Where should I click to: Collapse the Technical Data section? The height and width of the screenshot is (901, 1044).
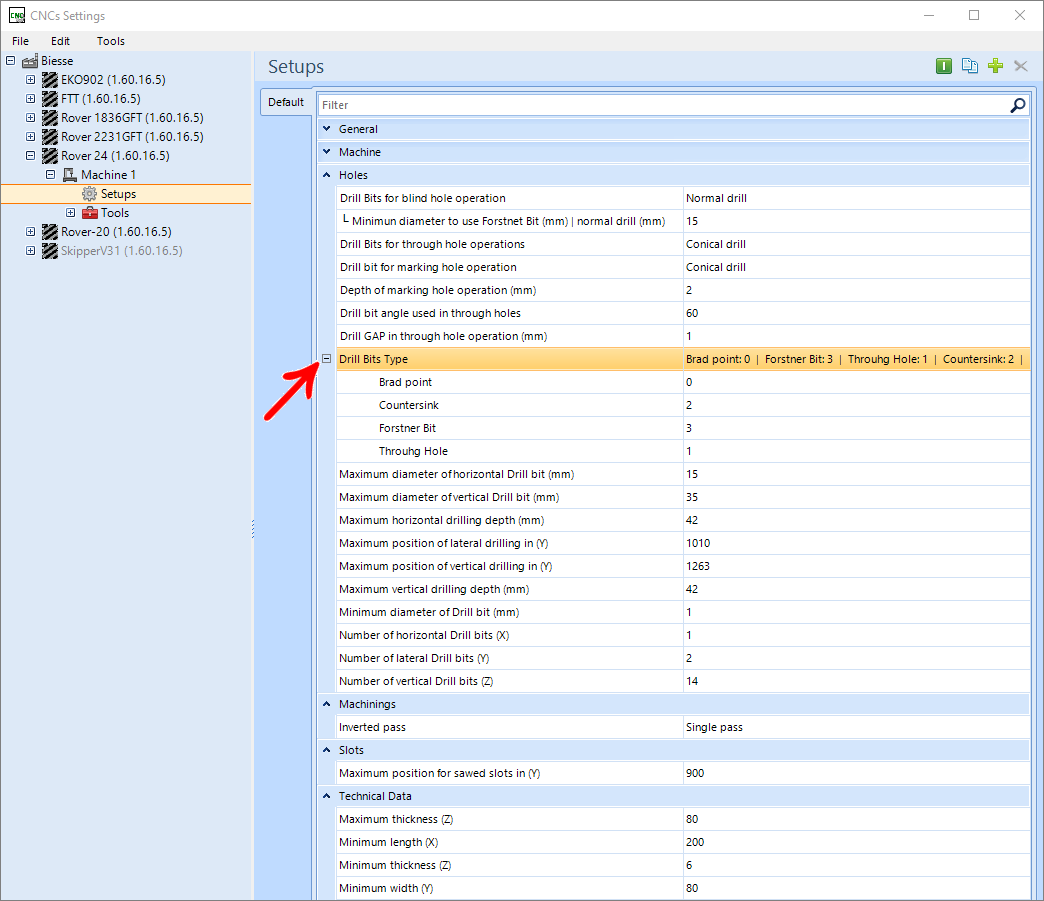click(x=327, y=796)
